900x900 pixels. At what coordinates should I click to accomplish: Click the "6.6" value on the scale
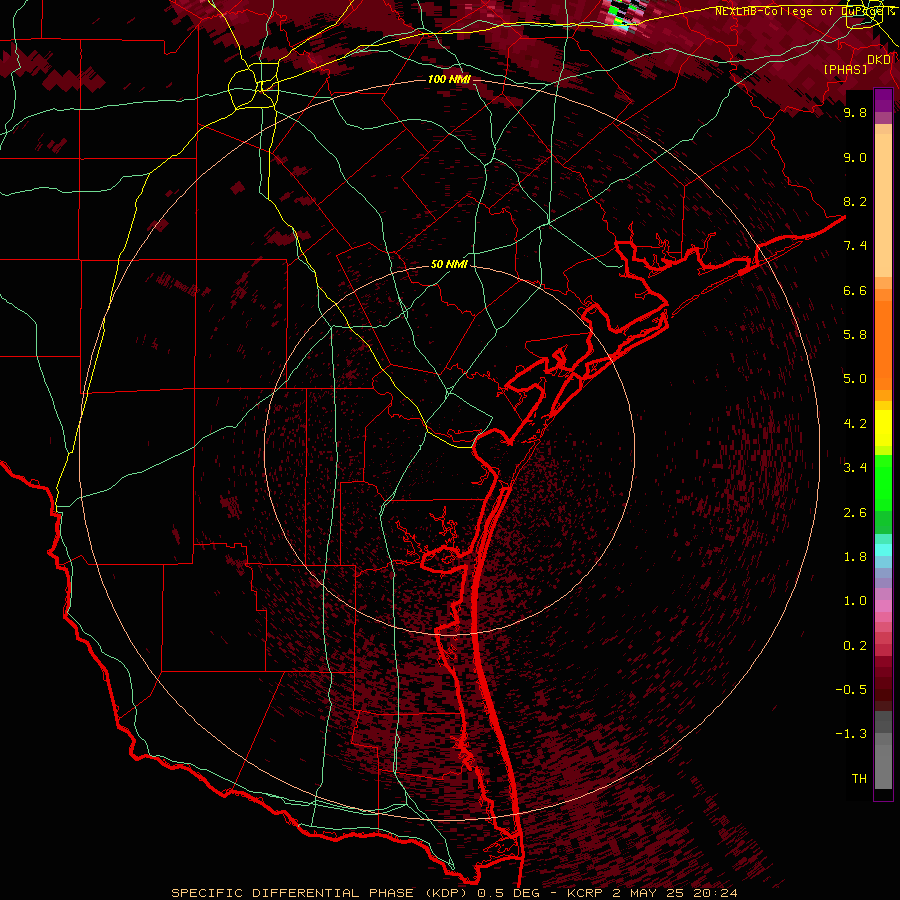[855, 290]
